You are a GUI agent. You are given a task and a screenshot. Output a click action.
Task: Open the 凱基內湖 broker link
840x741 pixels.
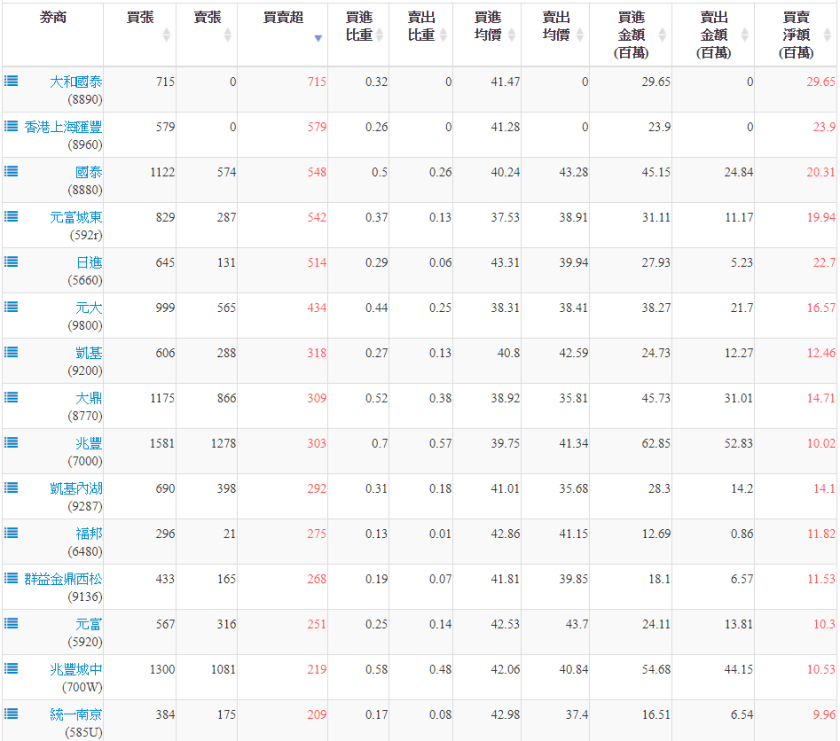76,488
